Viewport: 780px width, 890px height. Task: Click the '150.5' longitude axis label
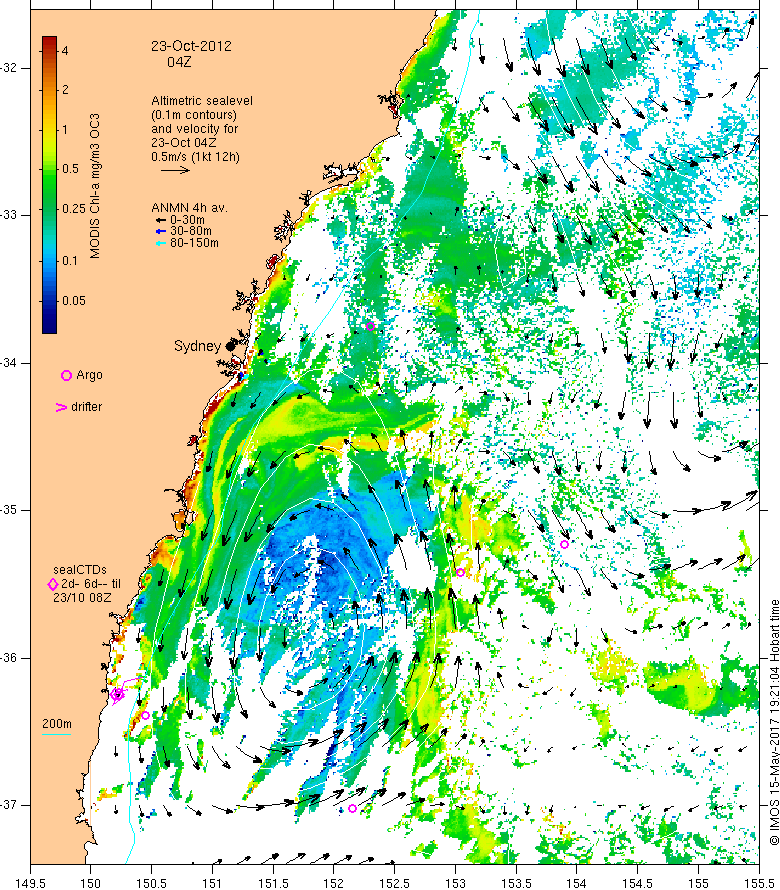pyautogui.click(x=152, y=884)
